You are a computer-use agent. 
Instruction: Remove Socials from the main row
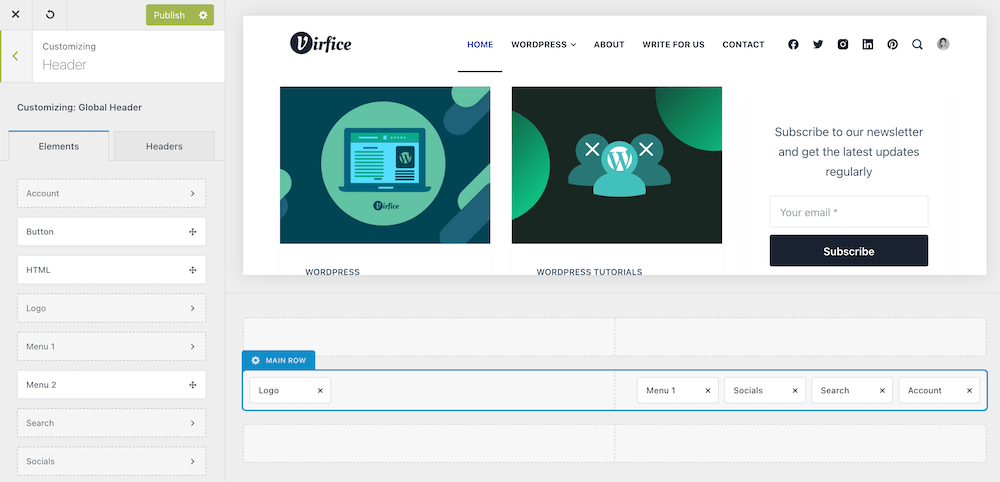(795, 390)
